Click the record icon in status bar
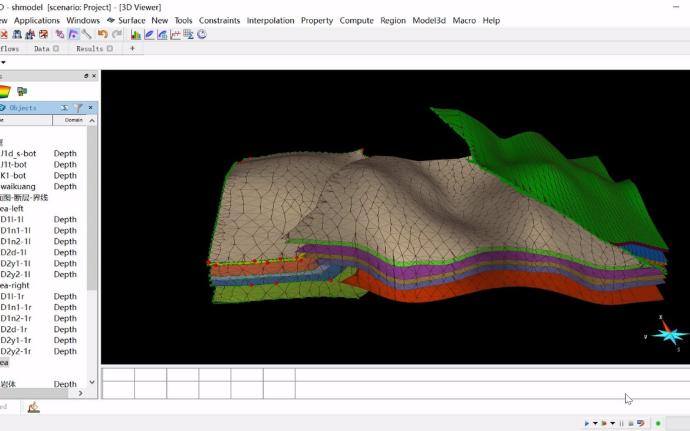The width and height of the screenshot is (690, 431). point(604,424)
